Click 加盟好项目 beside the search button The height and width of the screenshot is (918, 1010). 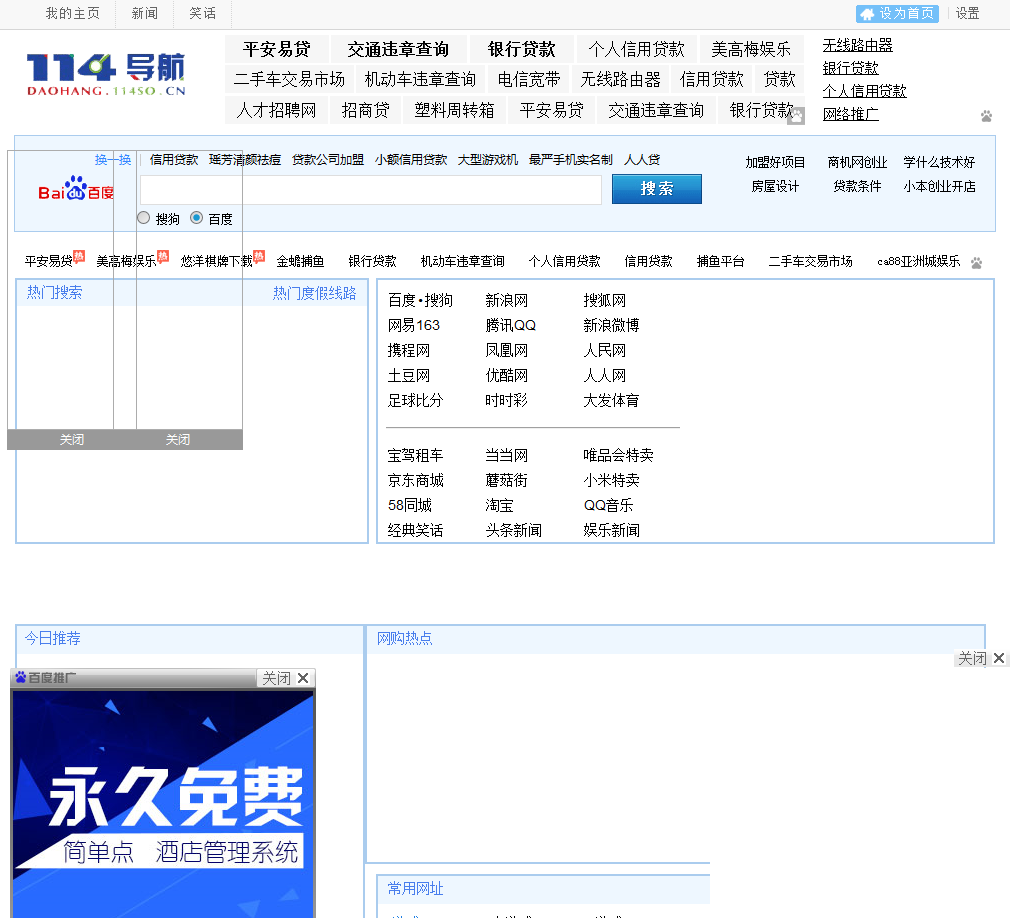coord(776,162)
